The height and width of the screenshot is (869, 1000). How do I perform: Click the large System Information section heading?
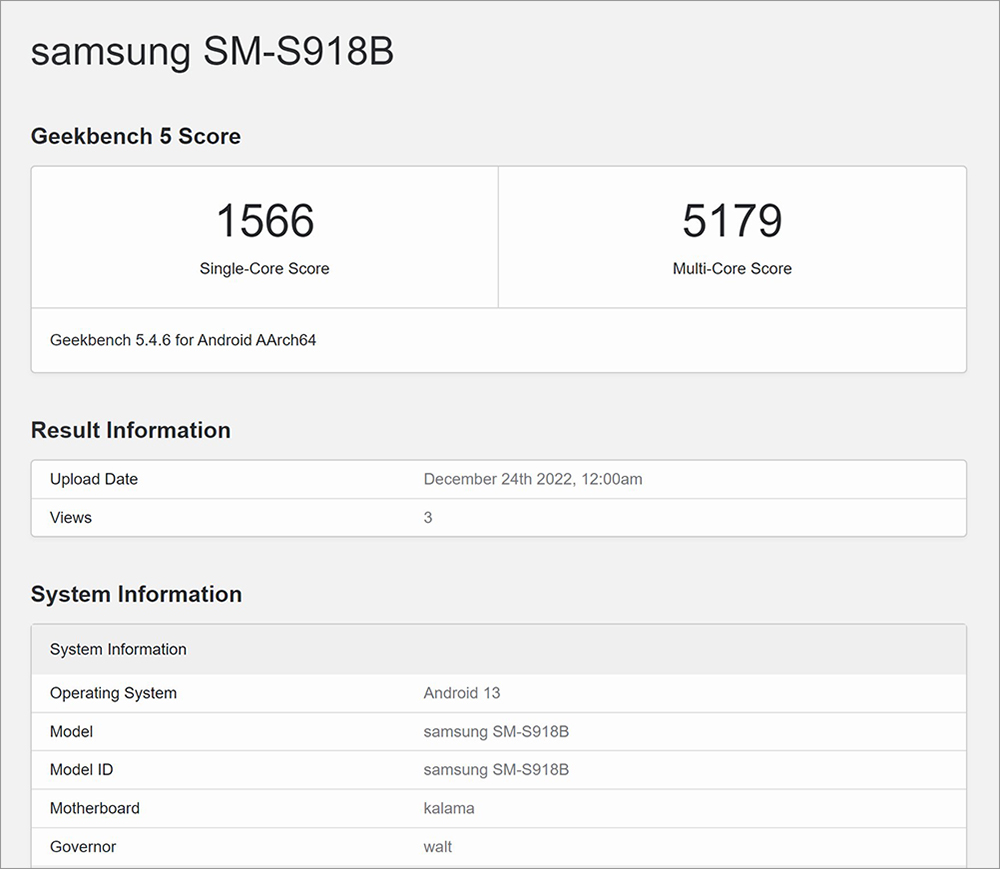pyautogui.click(x=136, y=594)
